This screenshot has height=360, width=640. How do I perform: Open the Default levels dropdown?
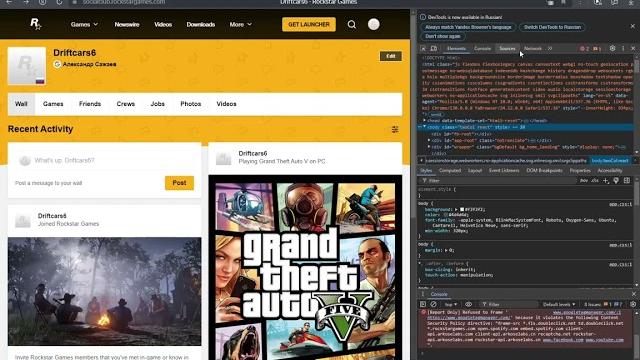coord(559,304)
